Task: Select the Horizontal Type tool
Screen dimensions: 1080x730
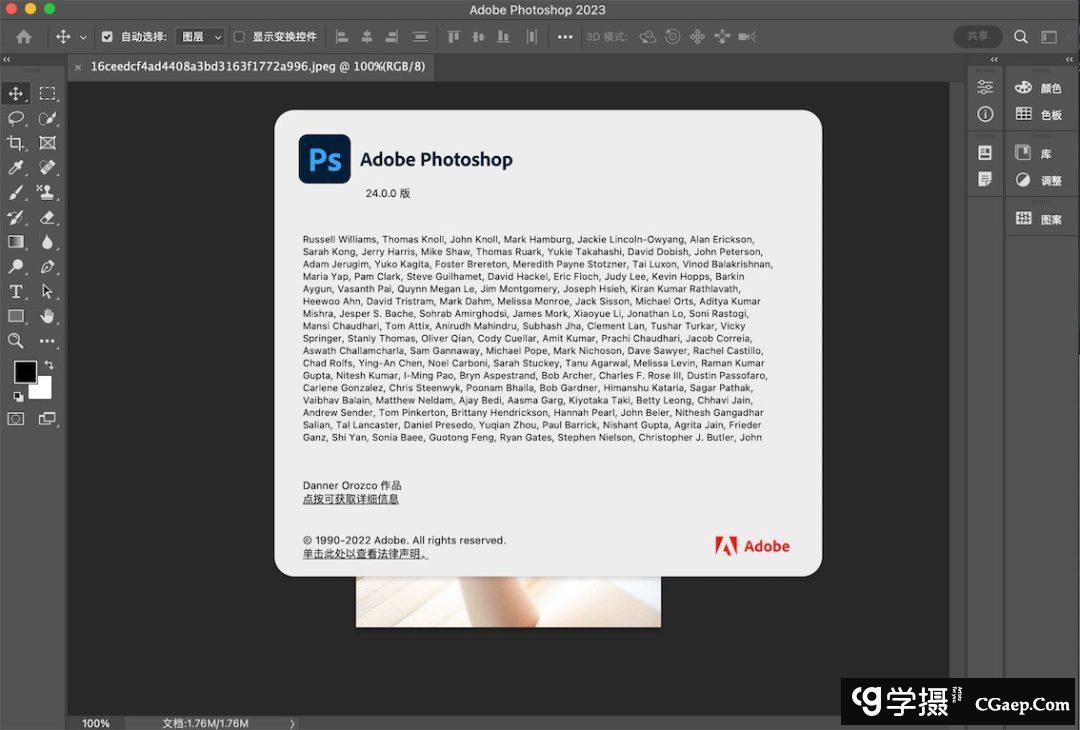Action: (x=16, y=292)
